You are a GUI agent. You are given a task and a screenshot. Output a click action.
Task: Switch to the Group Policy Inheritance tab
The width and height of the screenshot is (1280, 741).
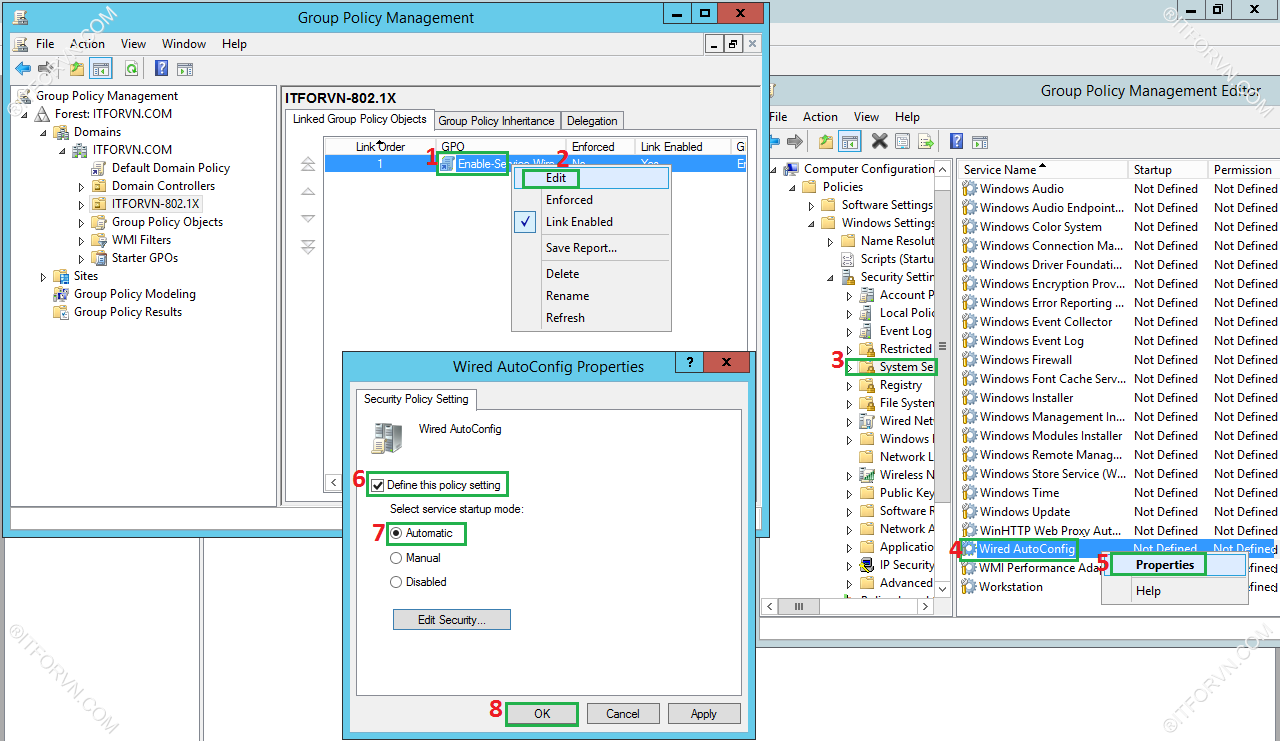(x=496, y=121)
